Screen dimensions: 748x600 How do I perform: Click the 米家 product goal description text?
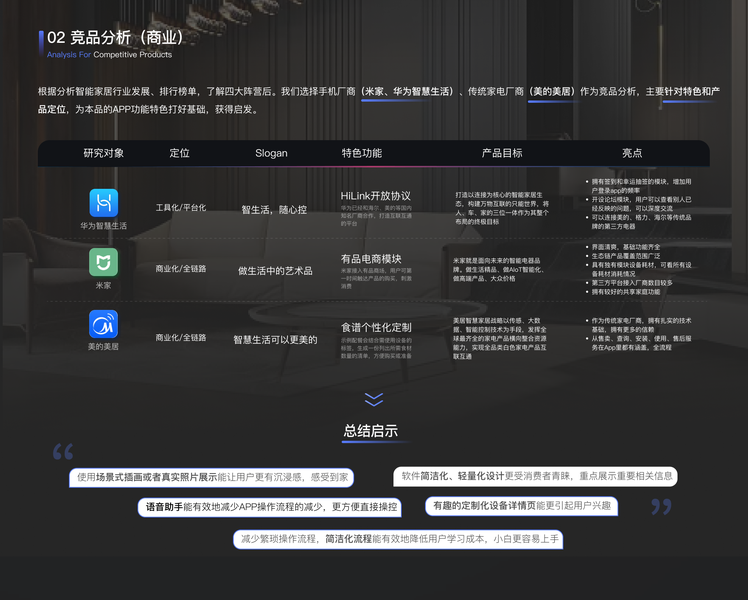point(499,269)
